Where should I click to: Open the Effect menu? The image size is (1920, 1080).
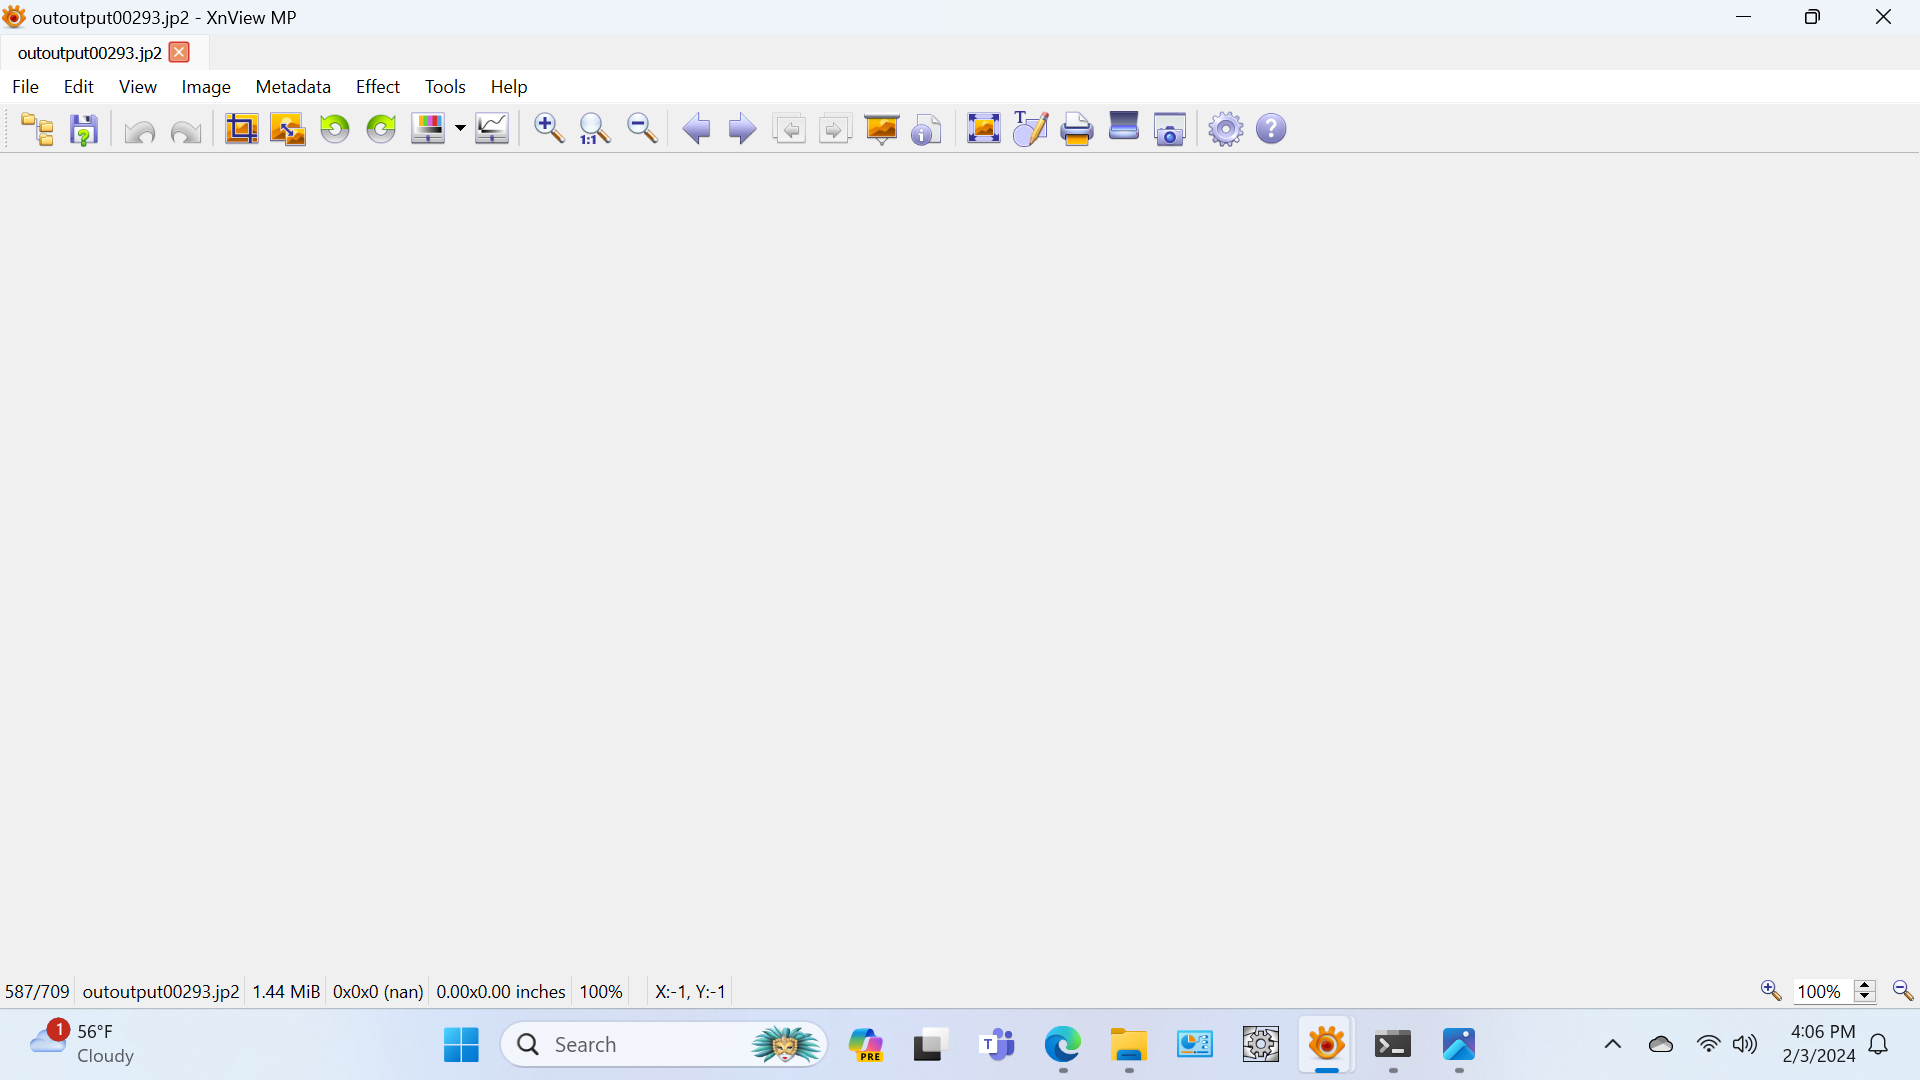point(377,87)
